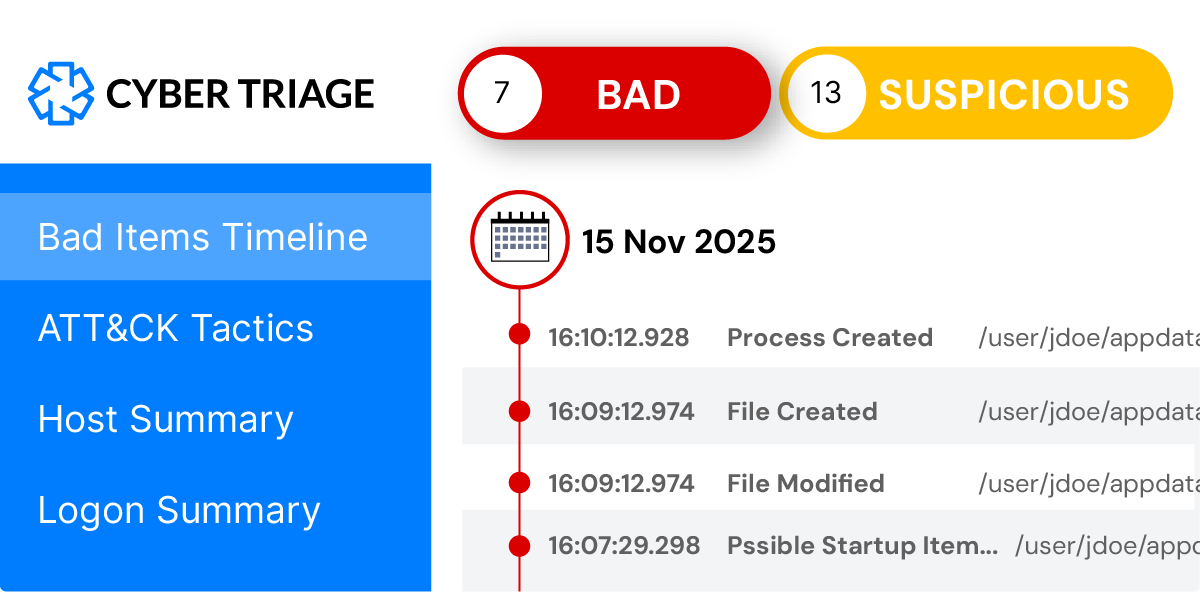Screen dimensions: 1200x592
Task: Filter by the red BAD button
Action: click(640, 94)
